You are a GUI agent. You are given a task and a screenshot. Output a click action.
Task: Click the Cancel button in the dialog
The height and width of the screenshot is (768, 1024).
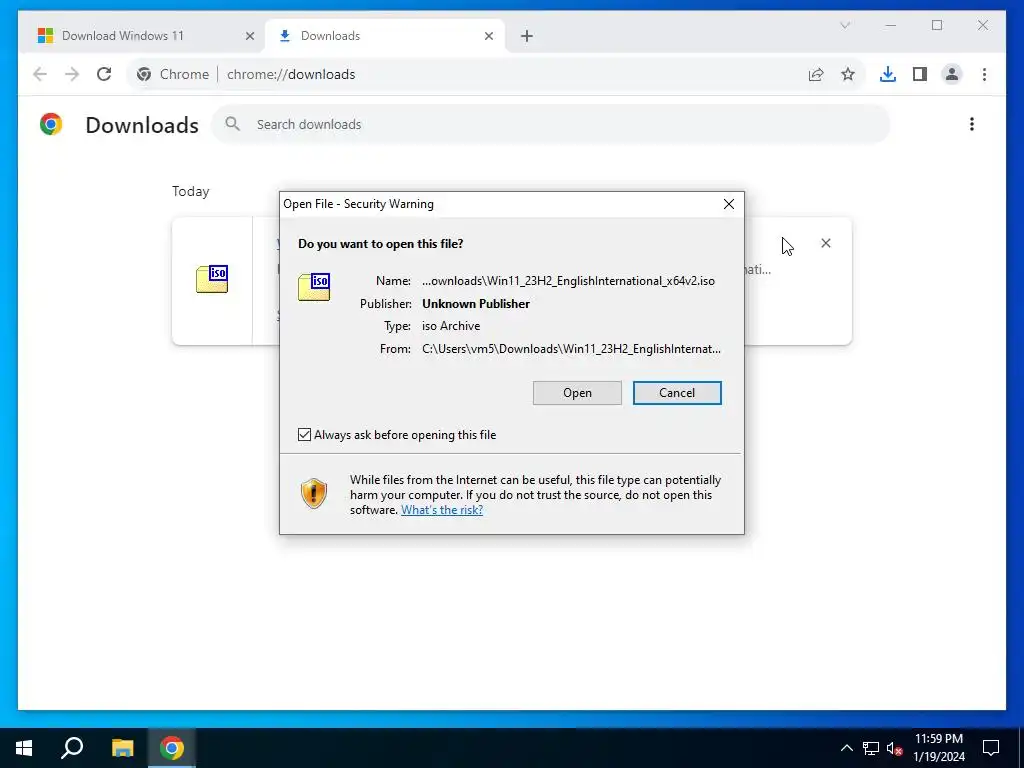677,393
